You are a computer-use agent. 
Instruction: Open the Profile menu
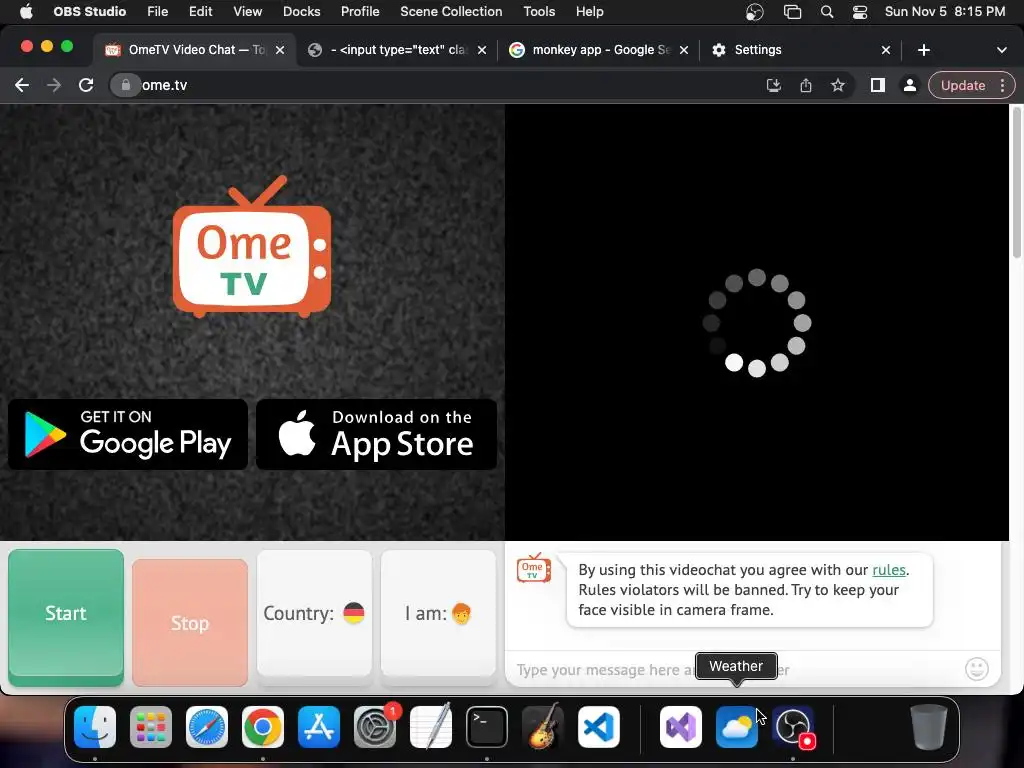(x=360, y=12)
